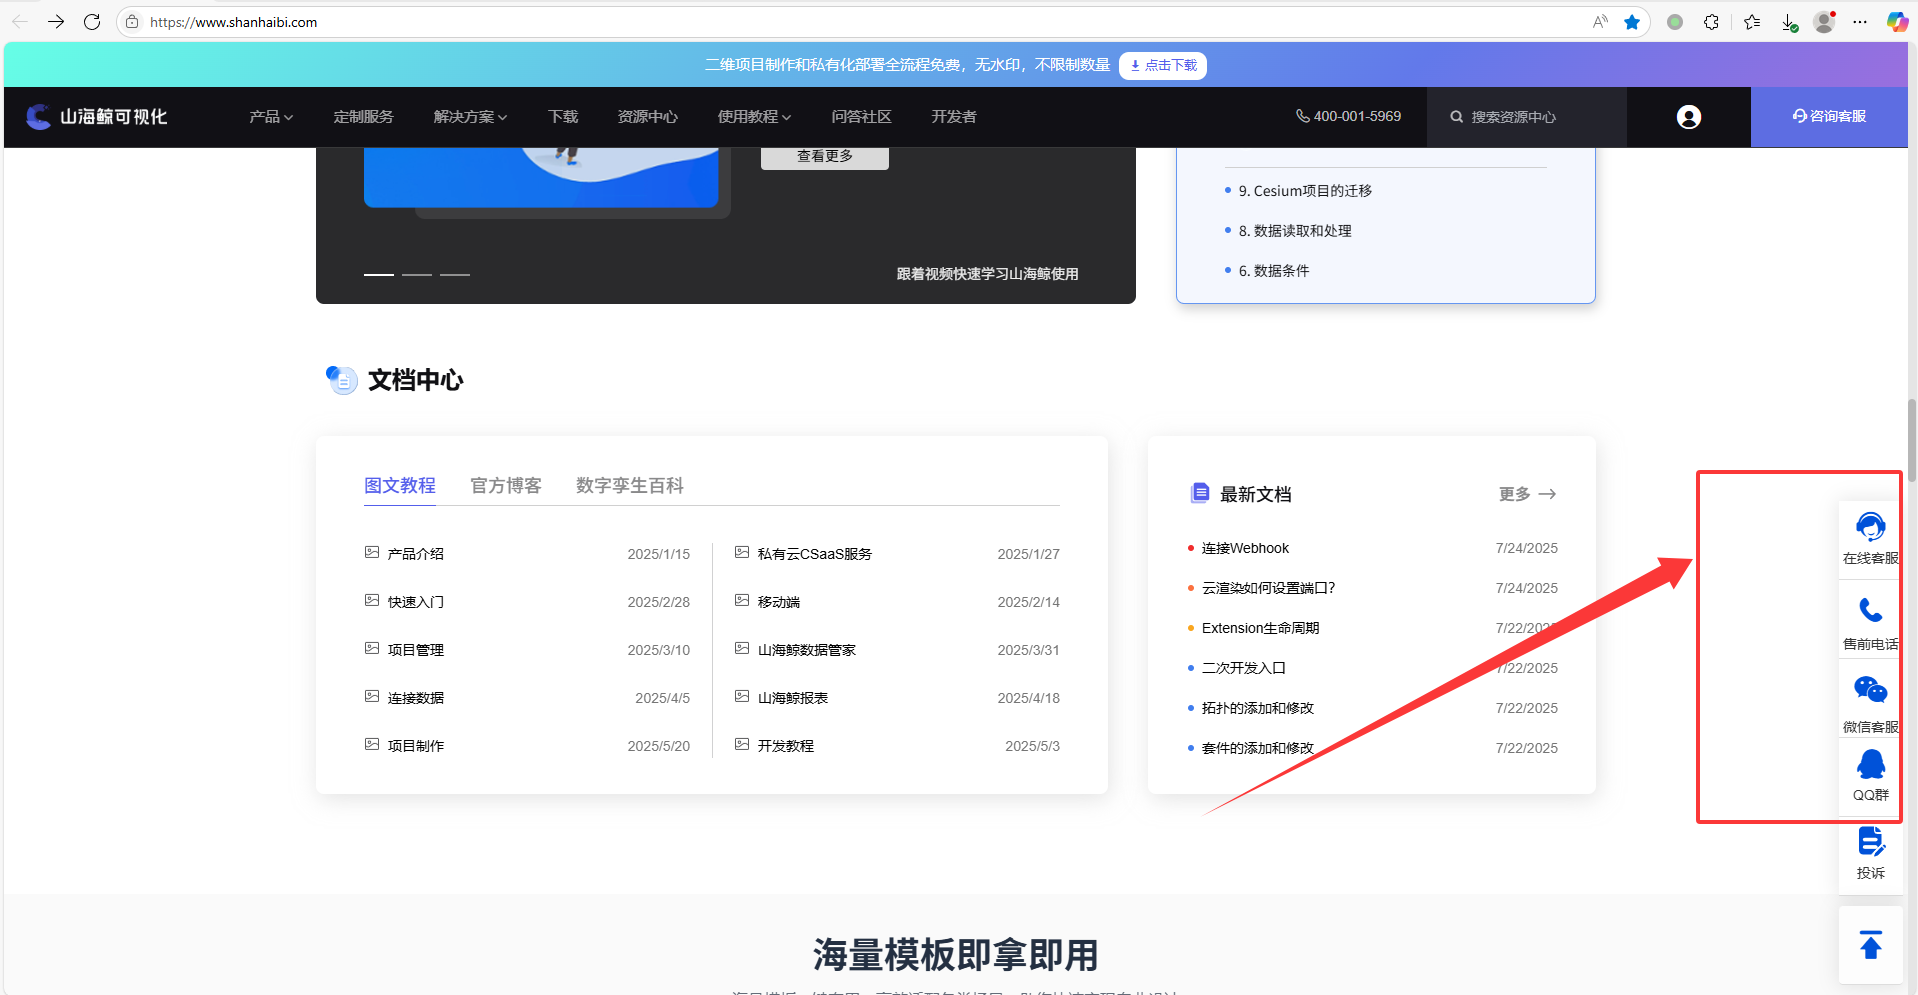This screenshot has height=995, width=1918.
Task: Open the 问答社区 nav item
Action: [861, 117]
